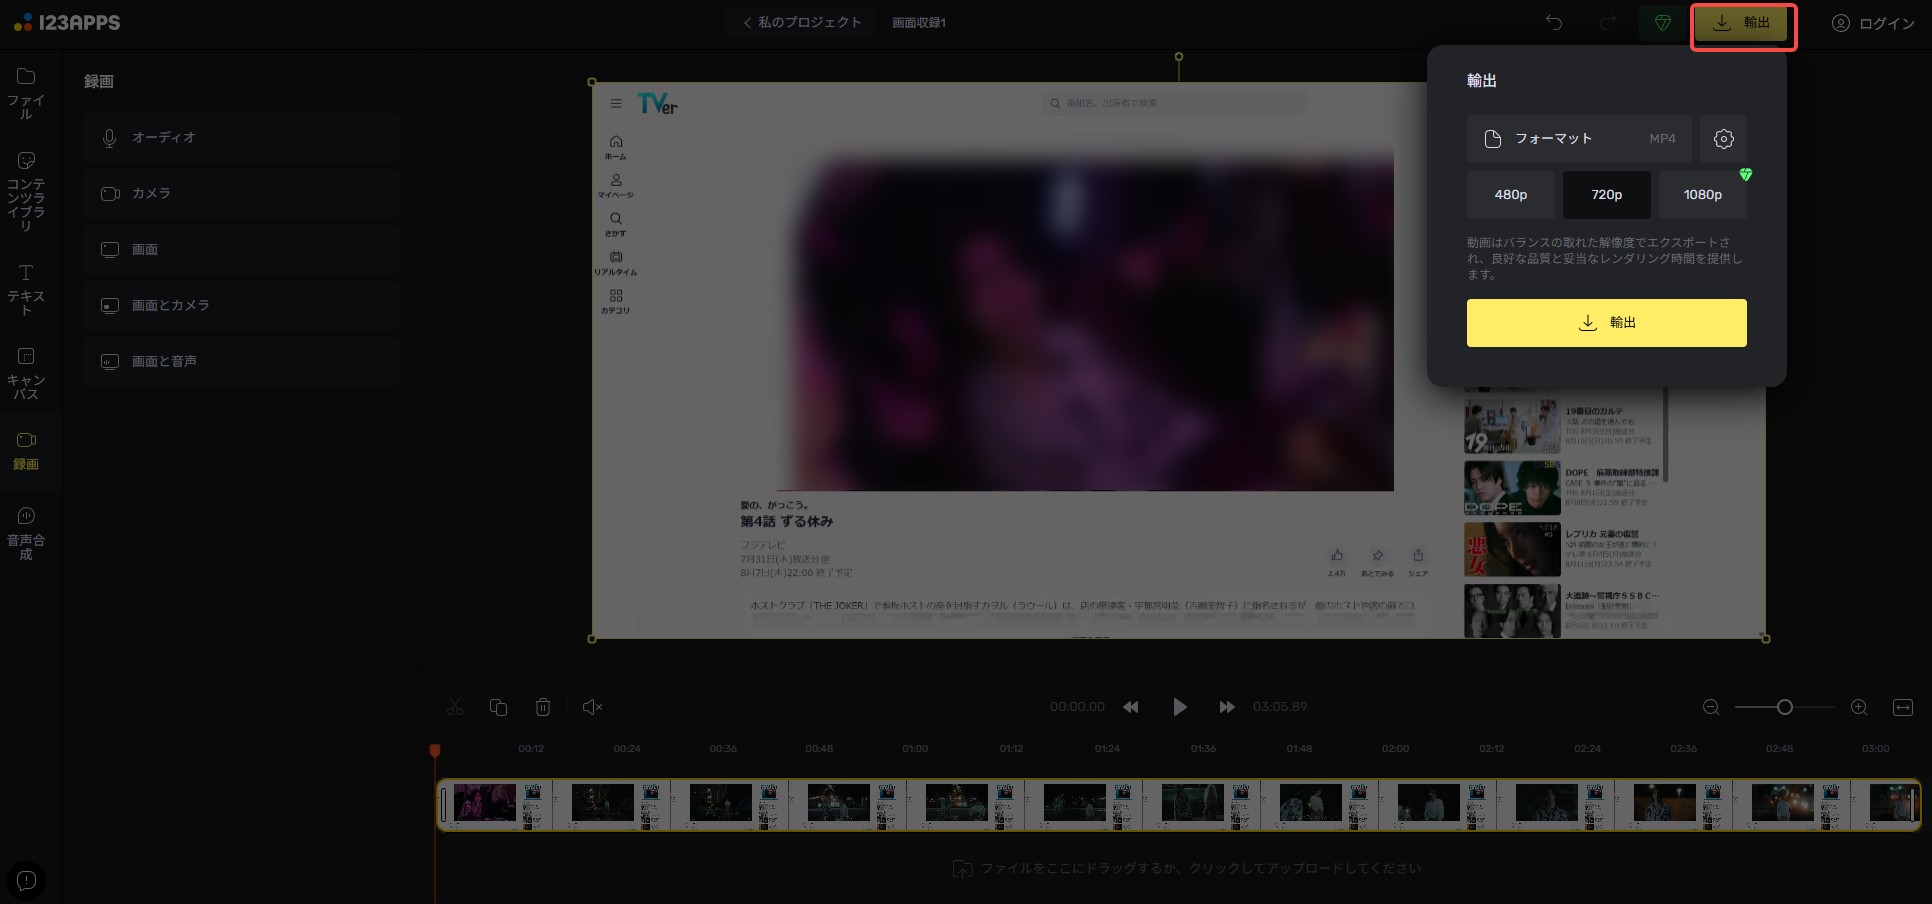Click the duplicate clip icon
Screen dimensions: 1932x904
[x=498, y=707]
